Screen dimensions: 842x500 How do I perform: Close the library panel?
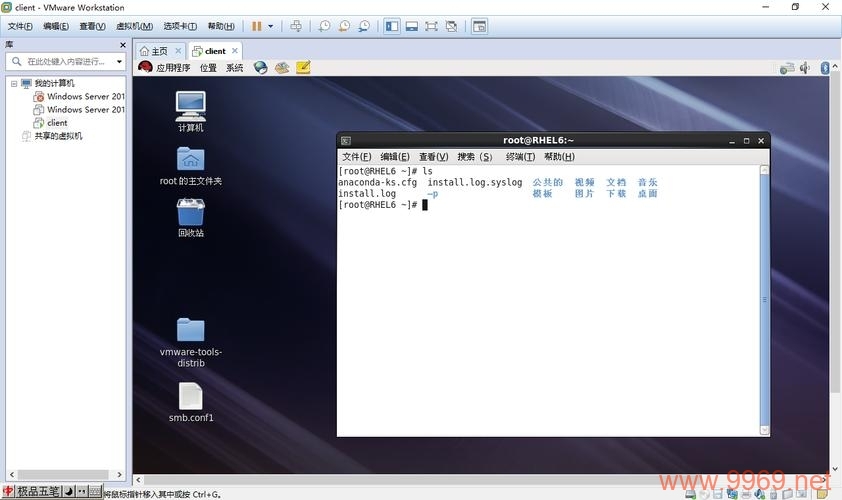(x=122, y=45)
